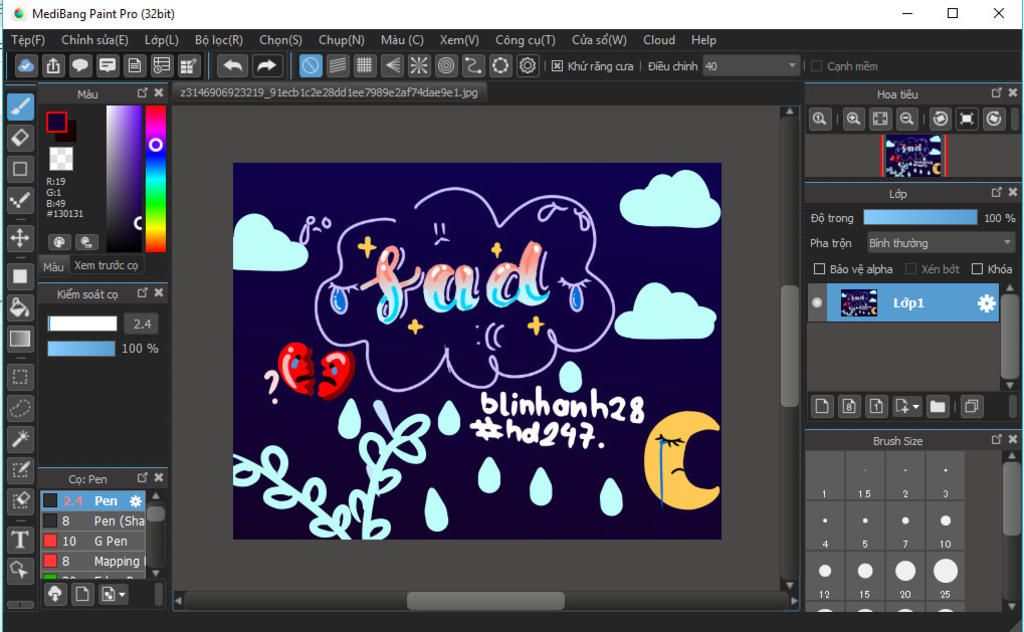This screenshot has height=632, width=1024.
Task: Open Pha trộn blending mode dropdown
Action: coord(940,243)
